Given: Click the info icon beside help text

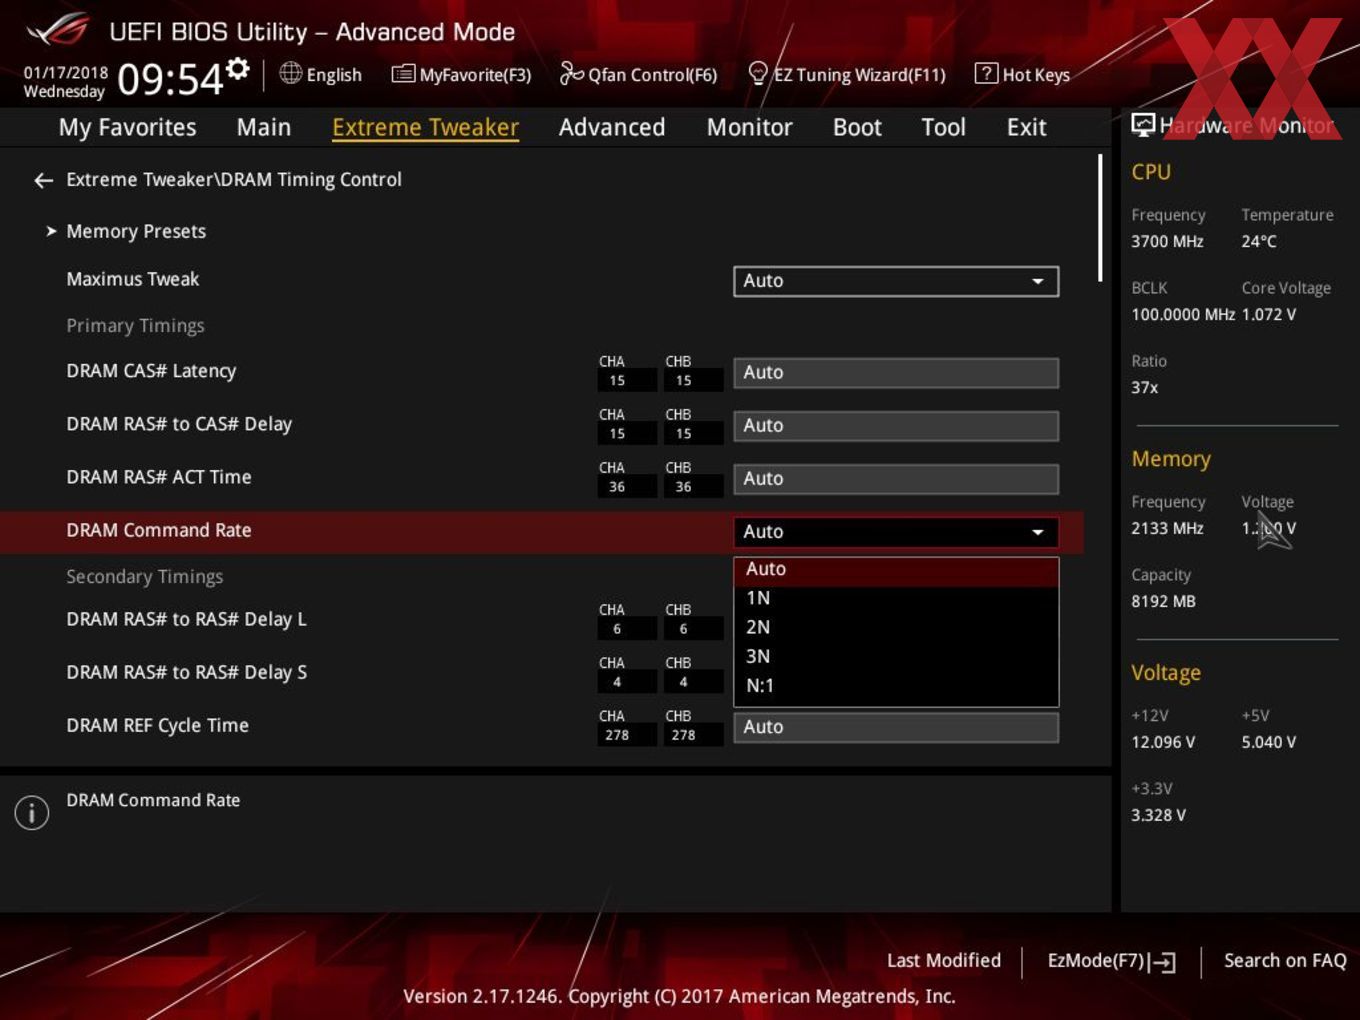Looking at the screenshot, I should tap(32, 812).
